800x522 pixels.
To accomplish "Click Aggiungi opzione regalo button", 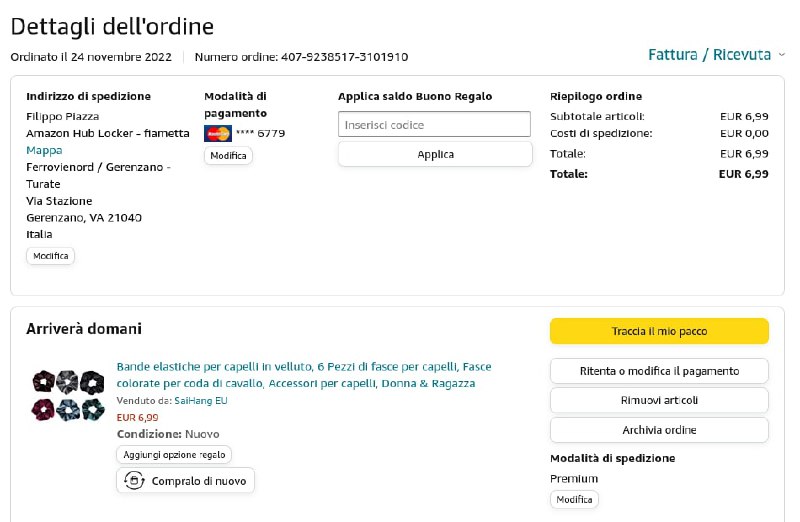I will (x=174, y=454).
